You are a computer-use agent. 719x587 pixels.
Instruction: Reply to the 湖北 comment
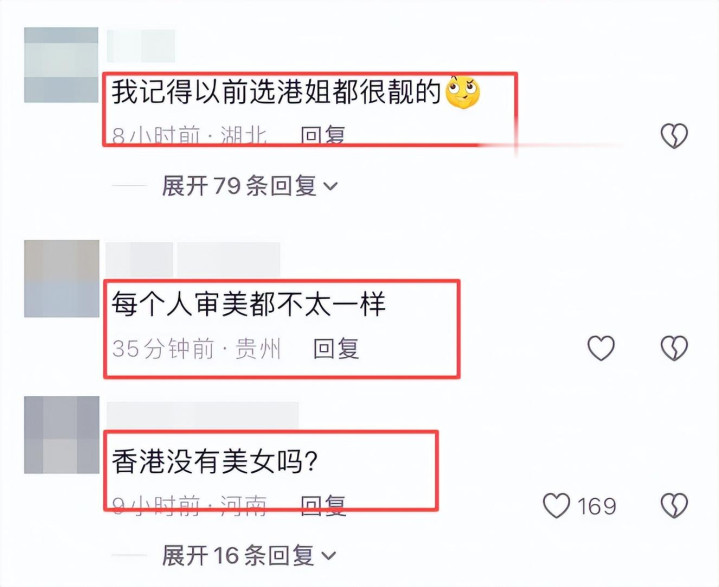point(323,135)
